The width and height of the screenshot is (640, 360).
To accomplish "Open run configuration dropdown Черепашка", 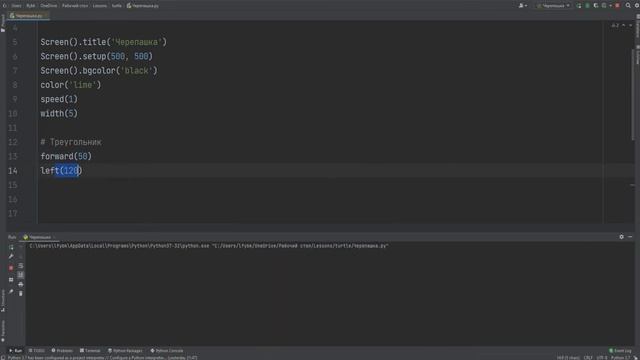I will point(553,6).
